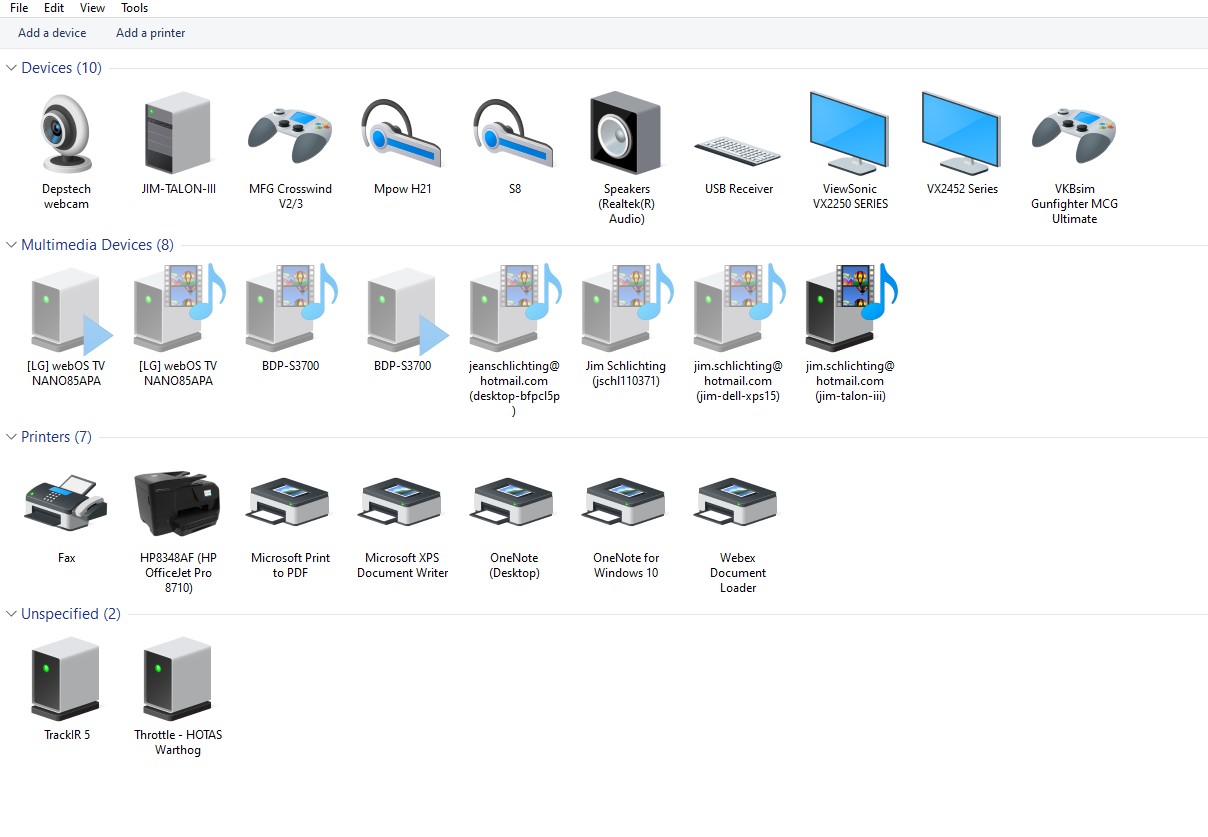Screen dimensions: 1208x837
Task: Select Microsoft Print to PDF printer icon
Action: (x=290, y=503)
